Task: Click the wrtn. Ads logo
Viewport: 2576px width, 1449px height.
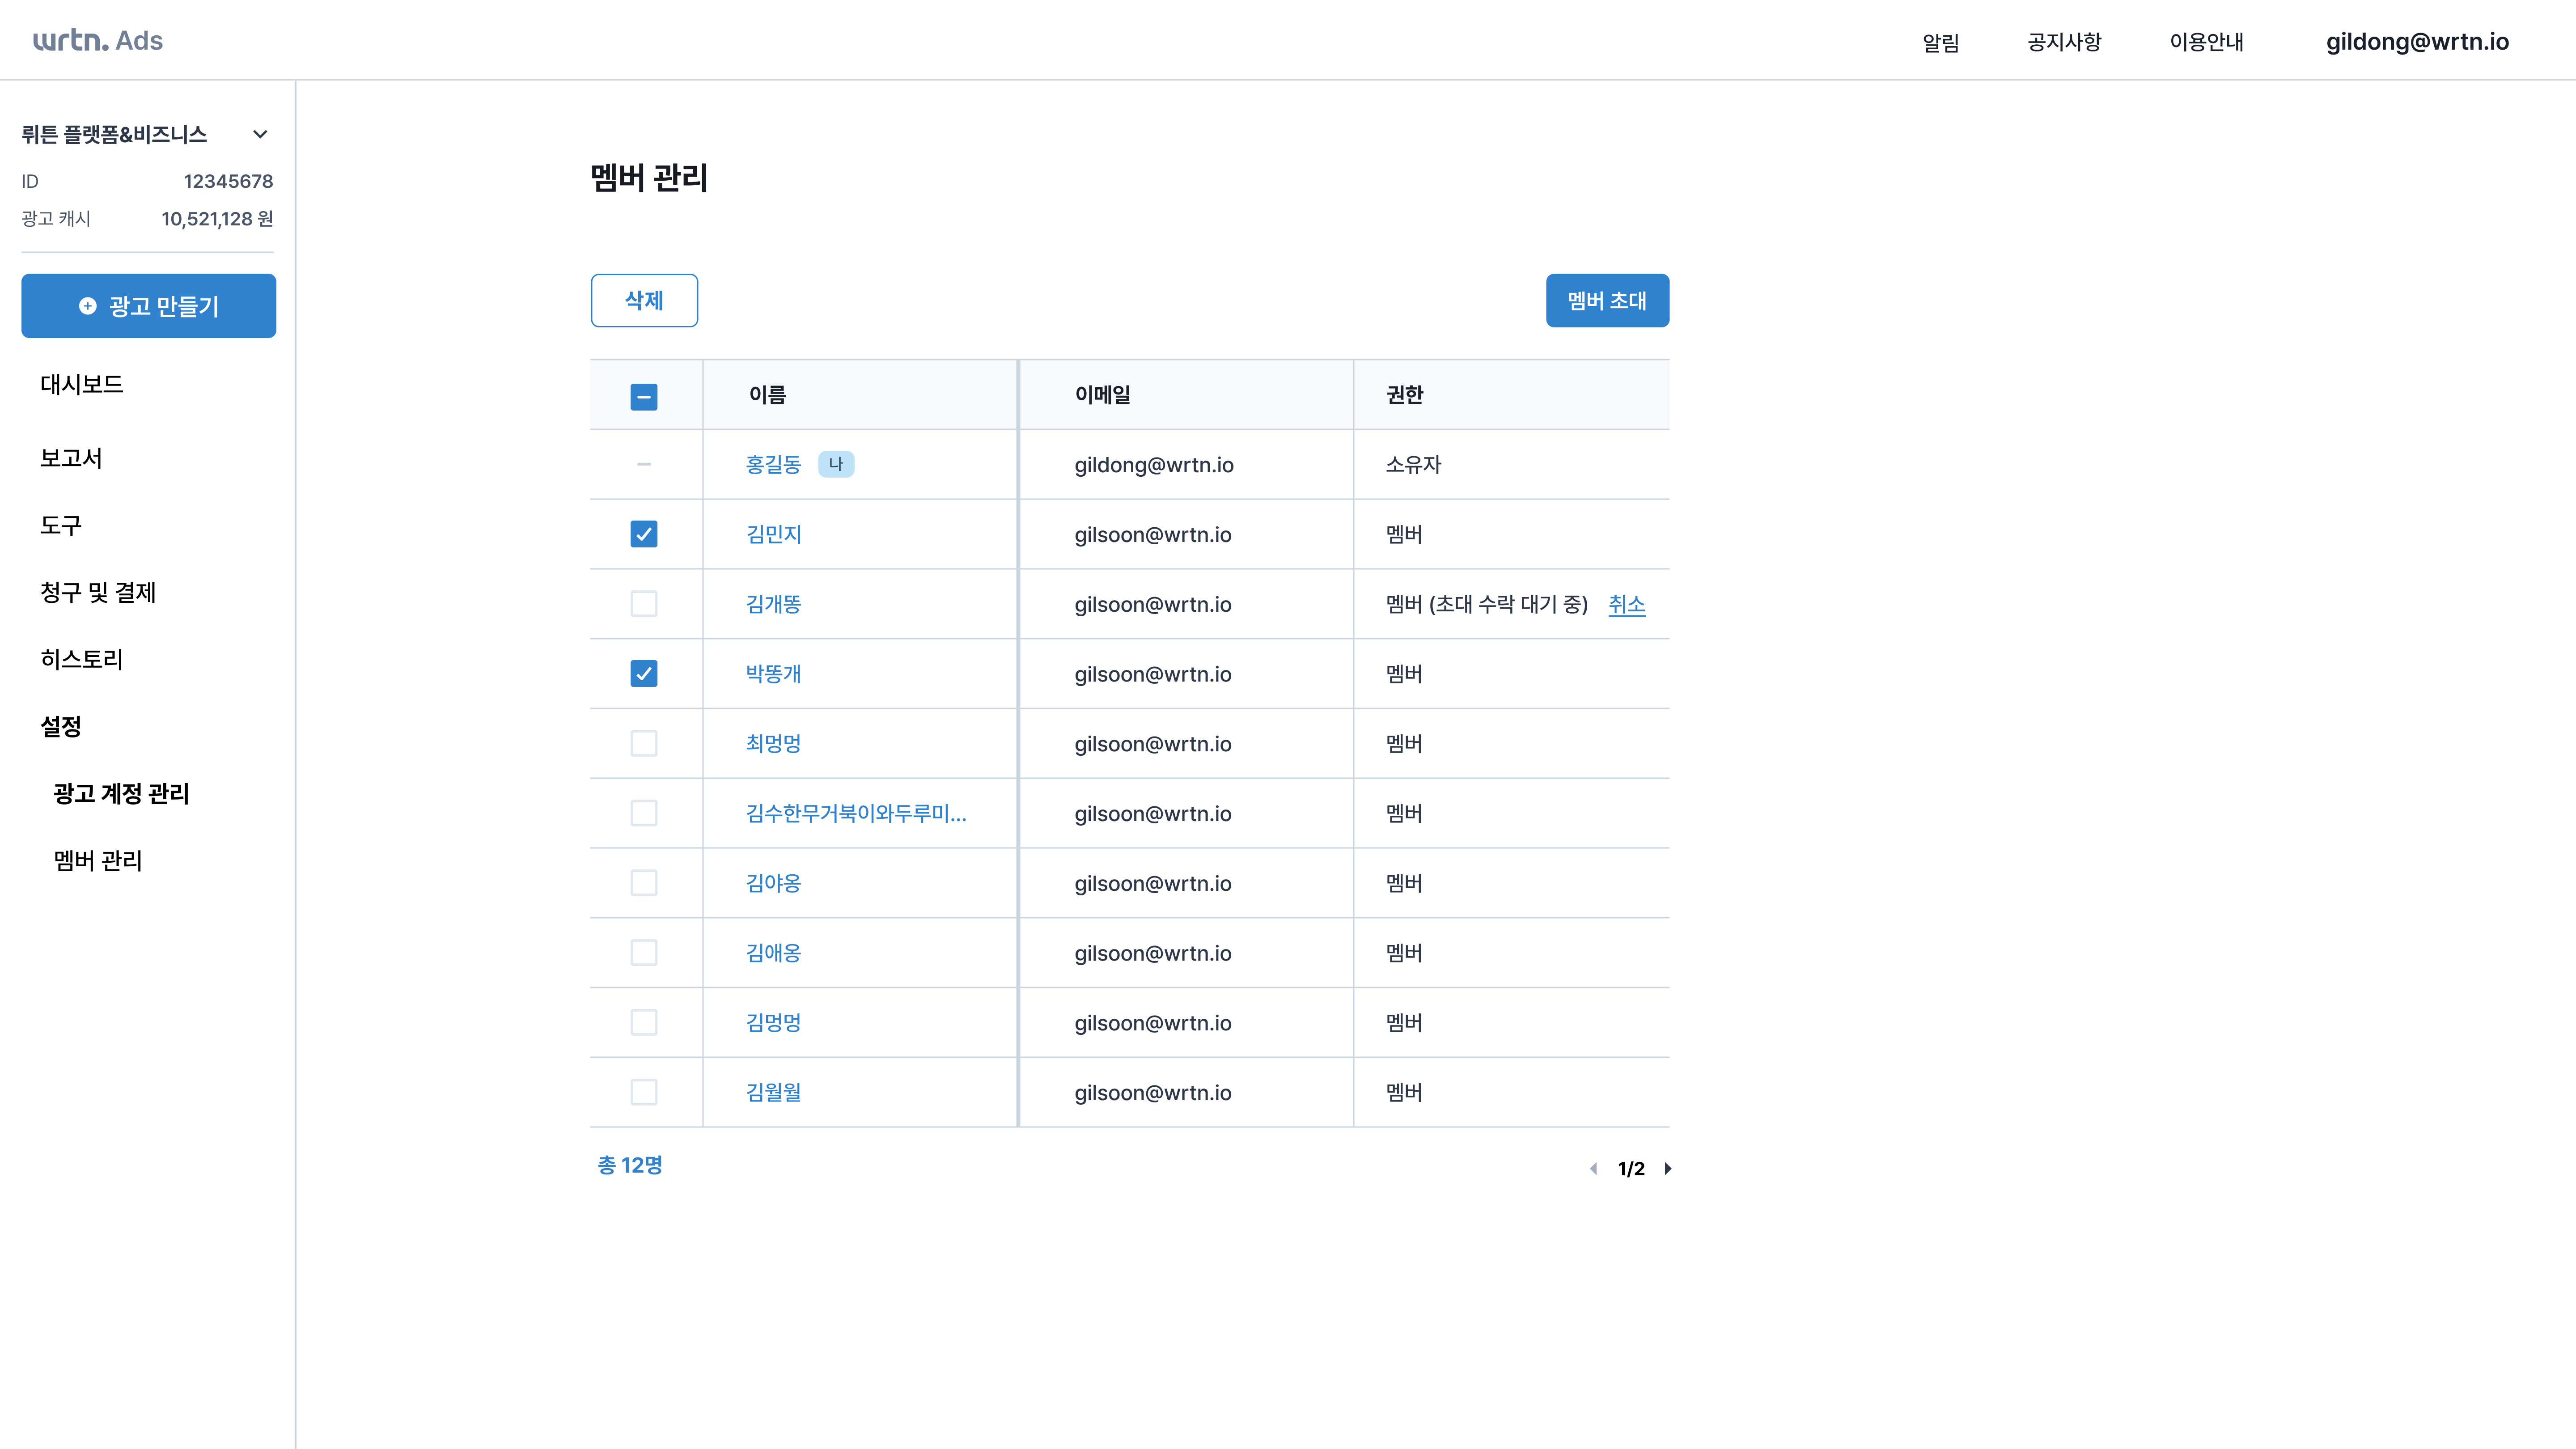Action: tap(97, 40)
